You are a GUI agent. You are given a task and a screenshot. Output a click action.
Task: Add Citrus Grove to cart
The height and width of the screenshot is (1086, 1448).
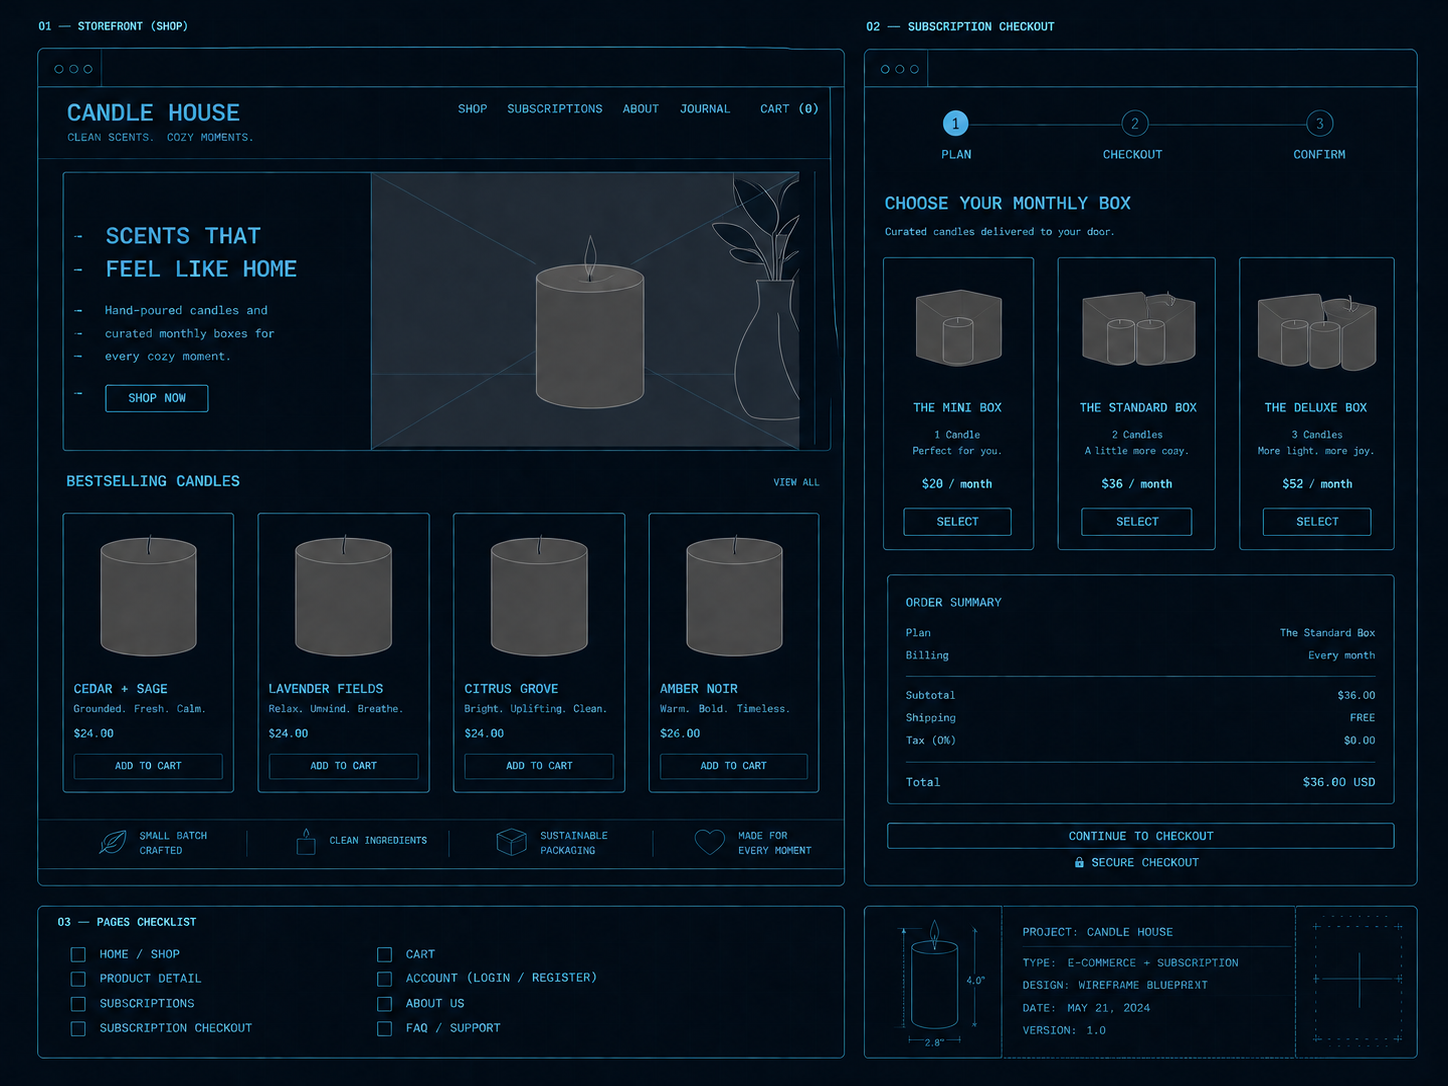(539, 766)
